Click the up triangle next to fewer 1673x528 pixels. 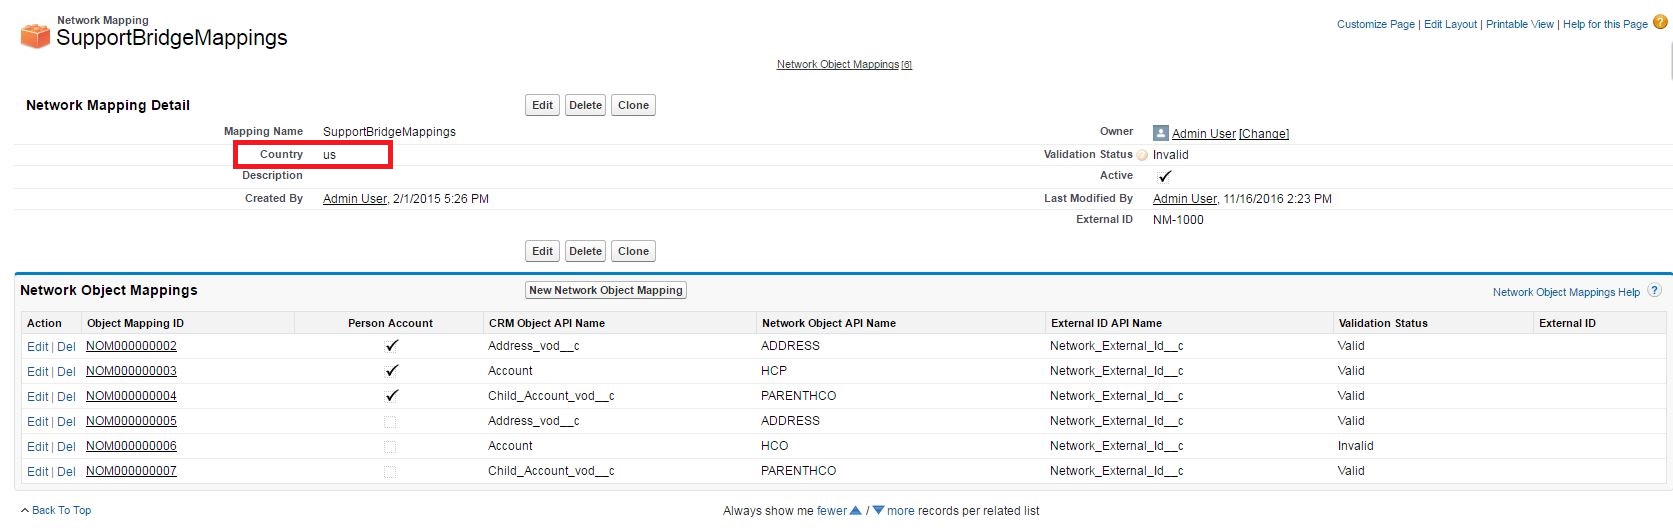pyautogui.click(x=855, y=511)
